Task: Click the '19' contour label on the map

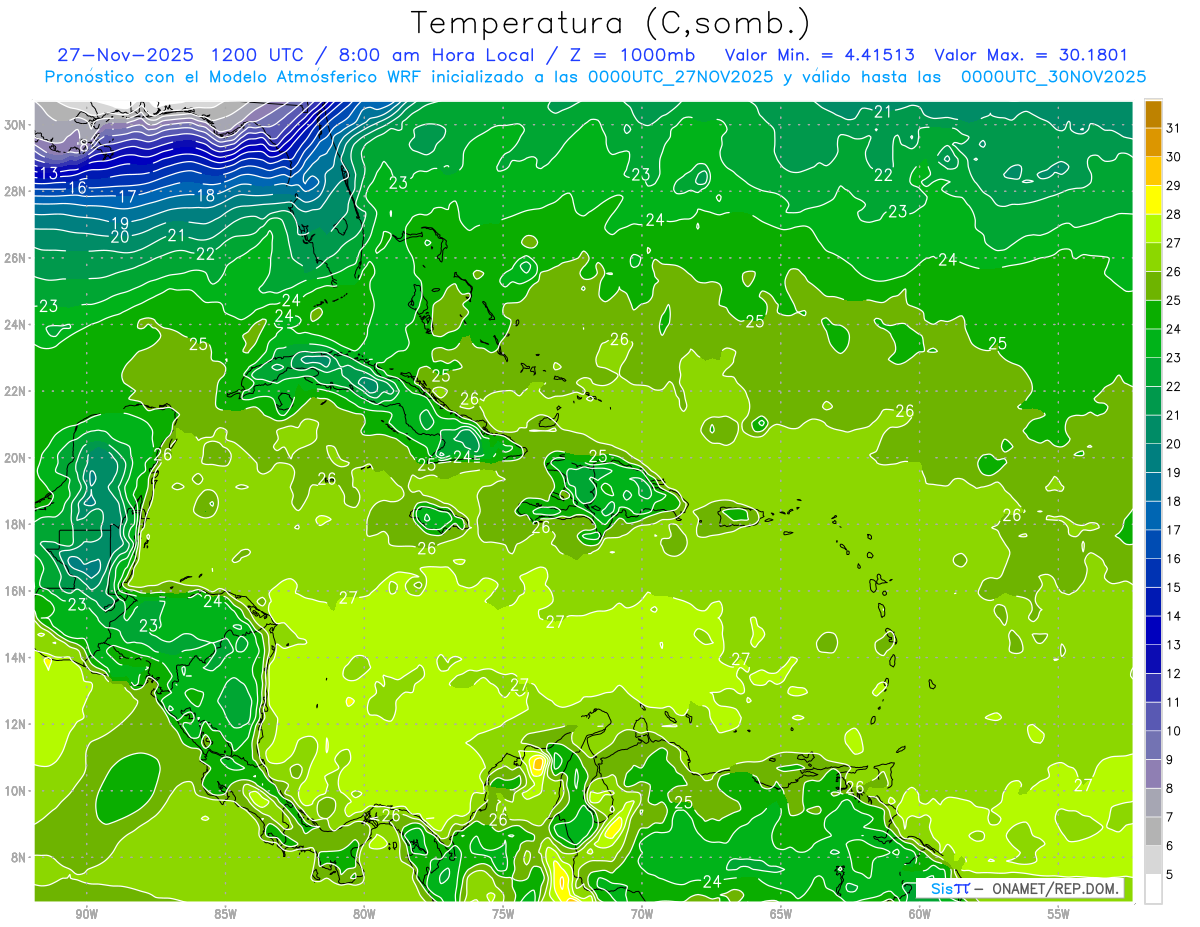Action: click(x=119, y=223)
